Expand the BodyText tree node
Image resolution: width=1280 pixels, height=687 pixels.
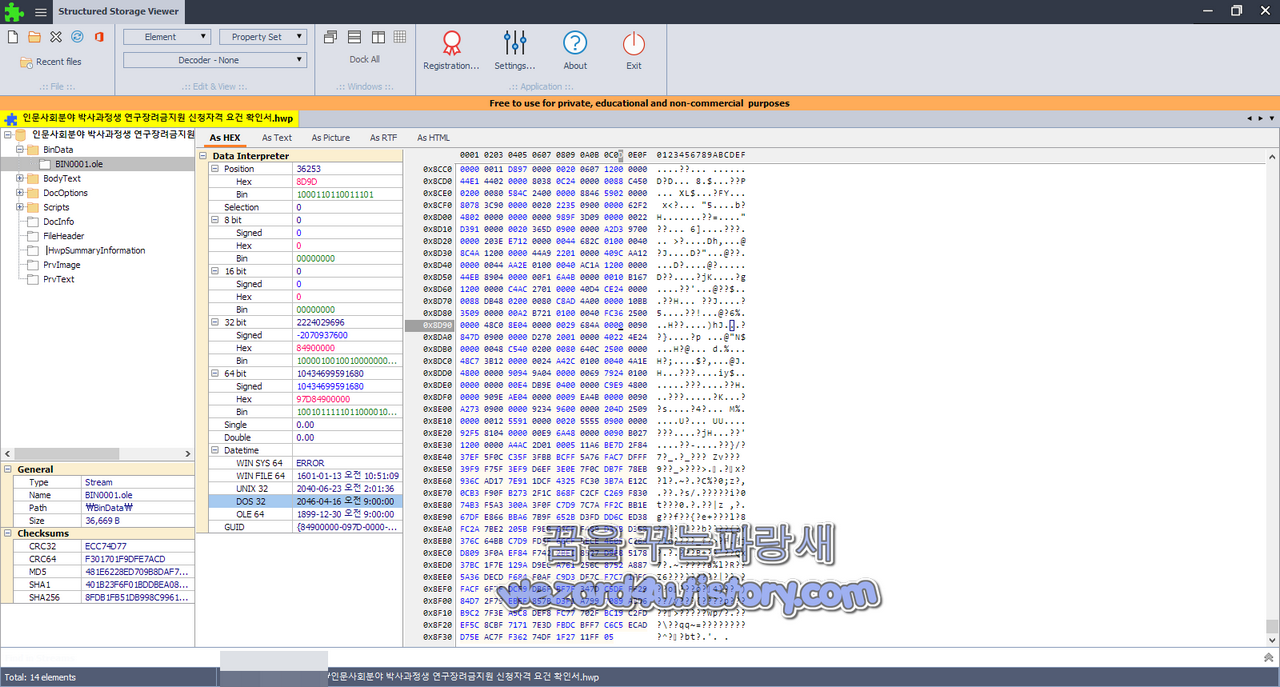[x=20, y=178]
